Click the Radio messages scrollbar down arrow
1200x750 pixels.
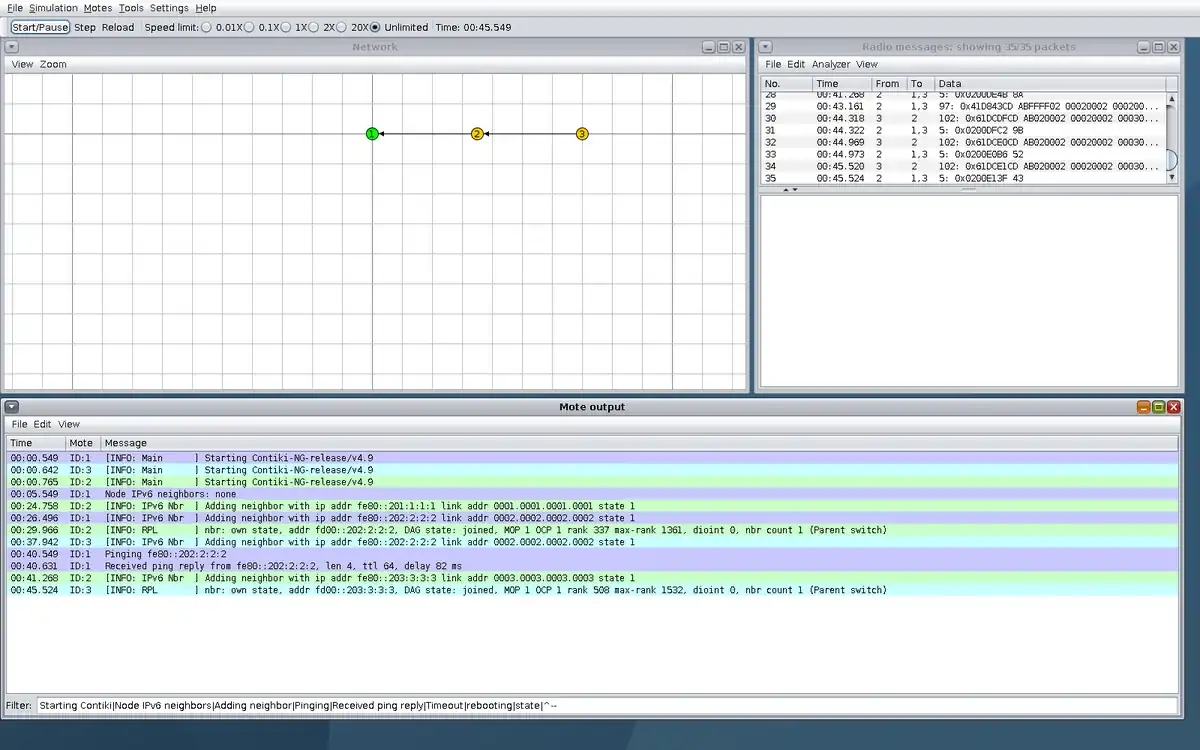click(x=1172, y=177)
